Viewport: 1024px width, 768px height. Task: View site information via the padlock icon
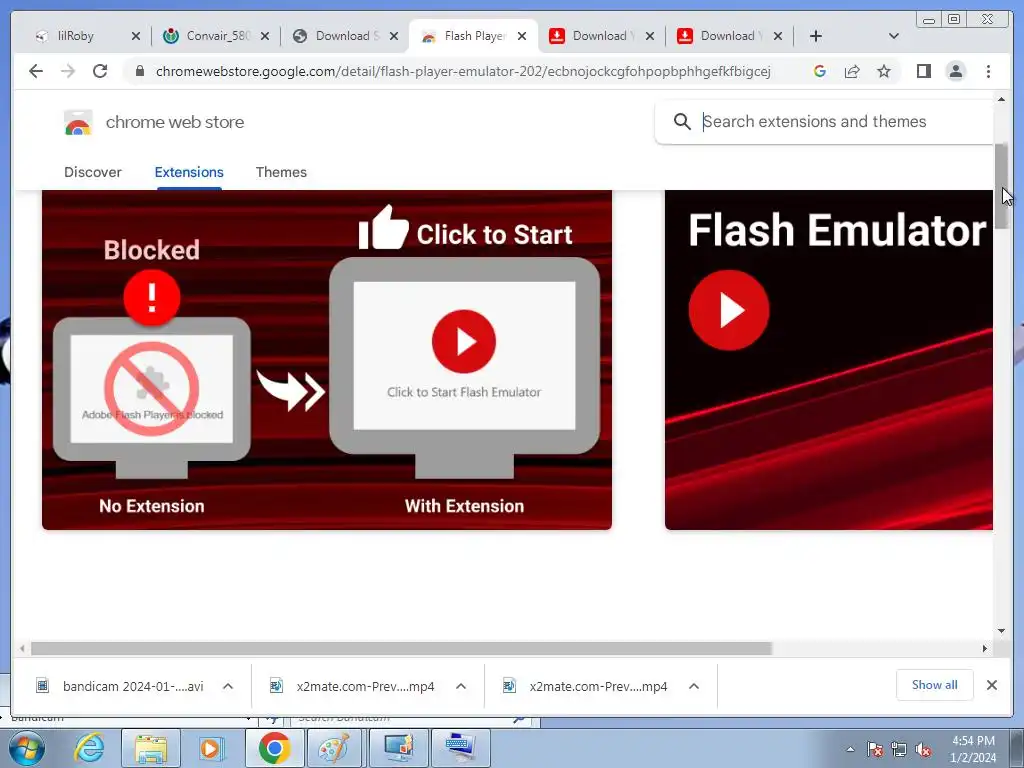(x=139, y=71)
